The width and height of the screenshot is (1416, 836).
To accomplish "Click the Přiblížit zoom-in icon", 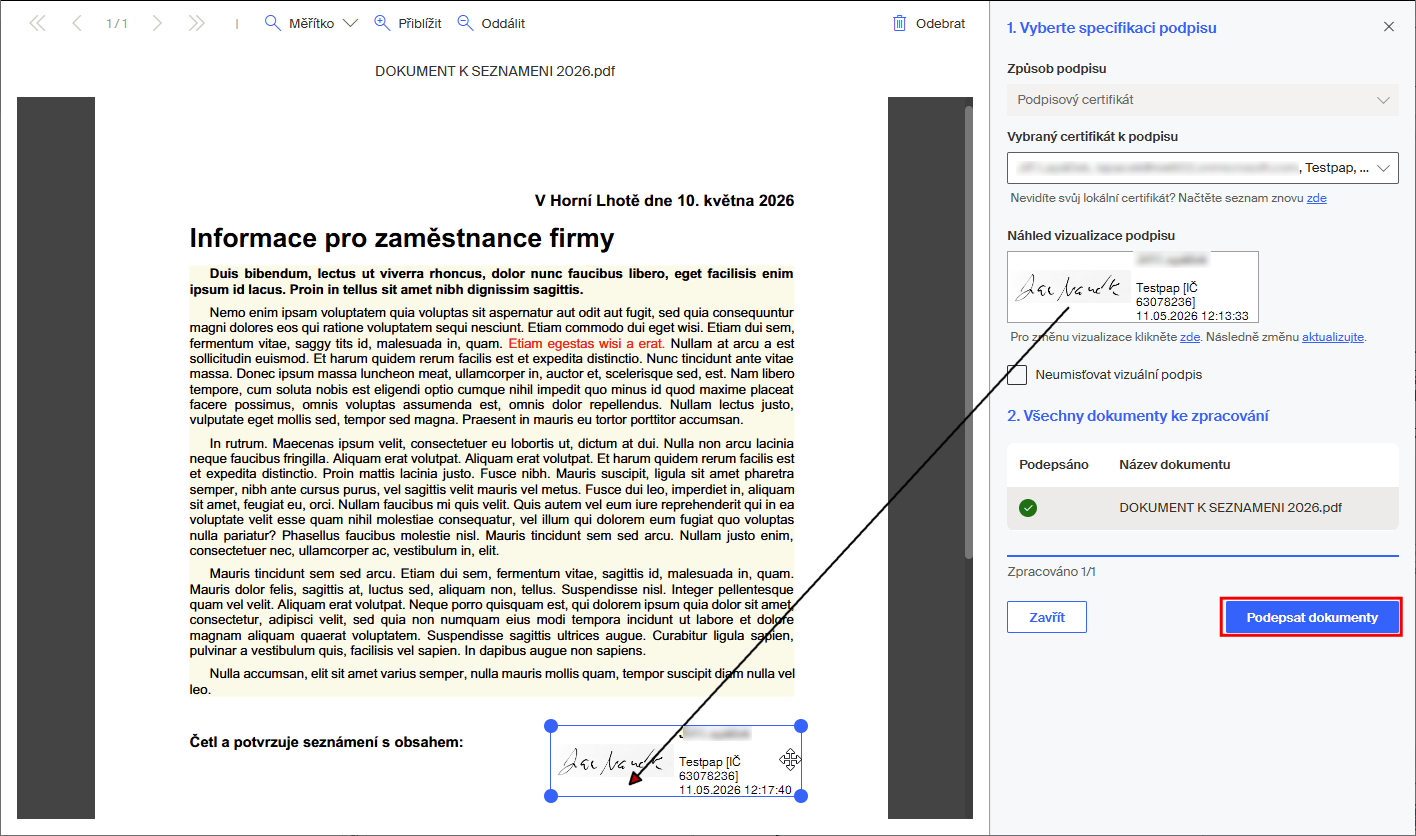I will 381,23.
